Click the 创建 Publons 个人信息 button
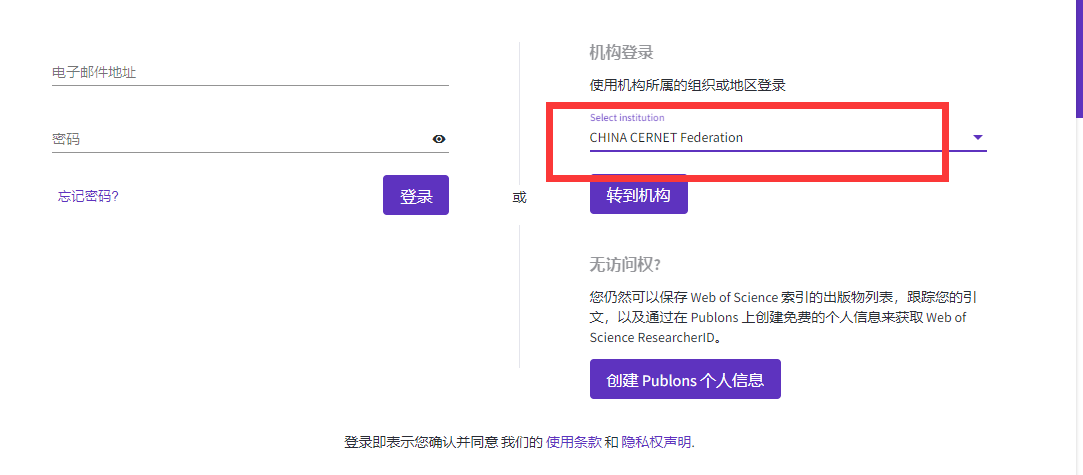This screenshot has width=1083, height=475. tap(685, 379)
